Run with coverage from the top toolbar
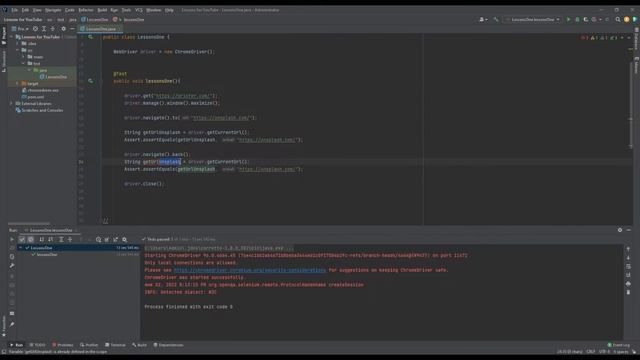 (x=586, y=19)
